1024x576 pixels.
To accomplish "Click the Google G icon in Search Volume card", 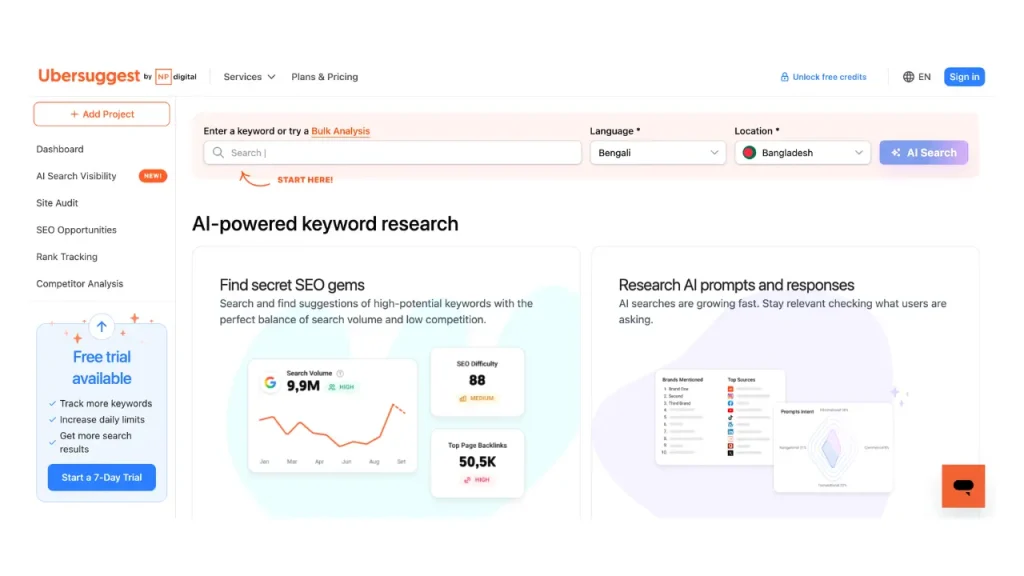I will 270,383.
